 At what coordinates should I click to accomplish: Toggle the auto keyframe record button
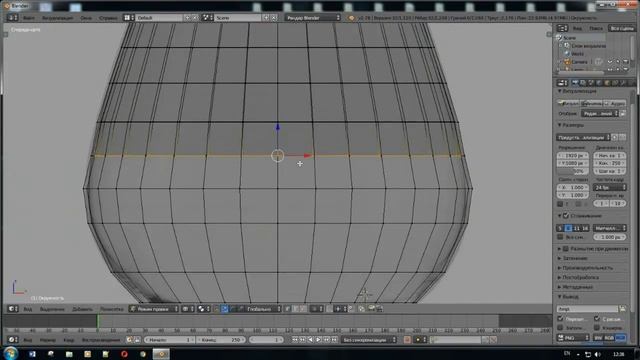407,340
